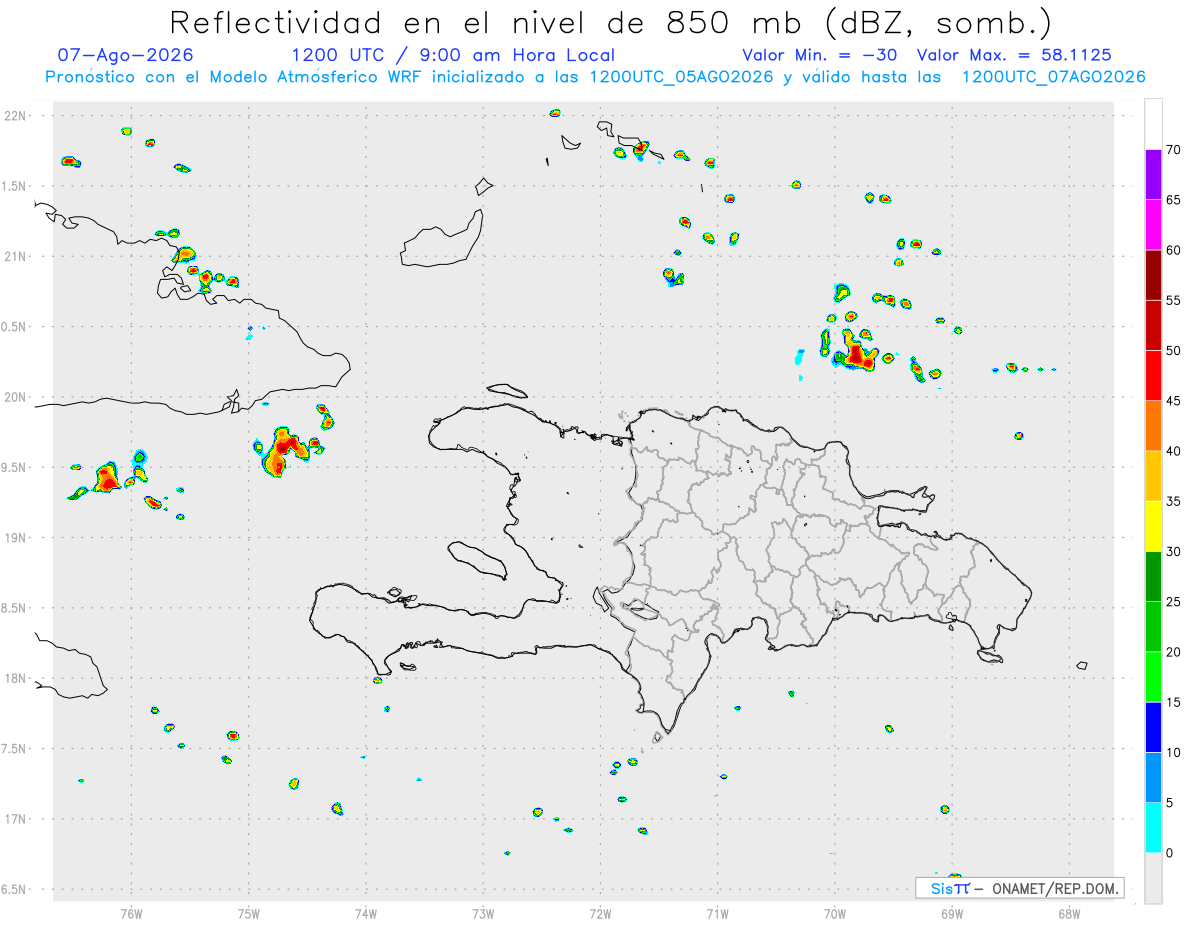Select the dark red 50–55 dBZ colorbar segment
Screen dimensions: 1200x927
point(1153,325)
